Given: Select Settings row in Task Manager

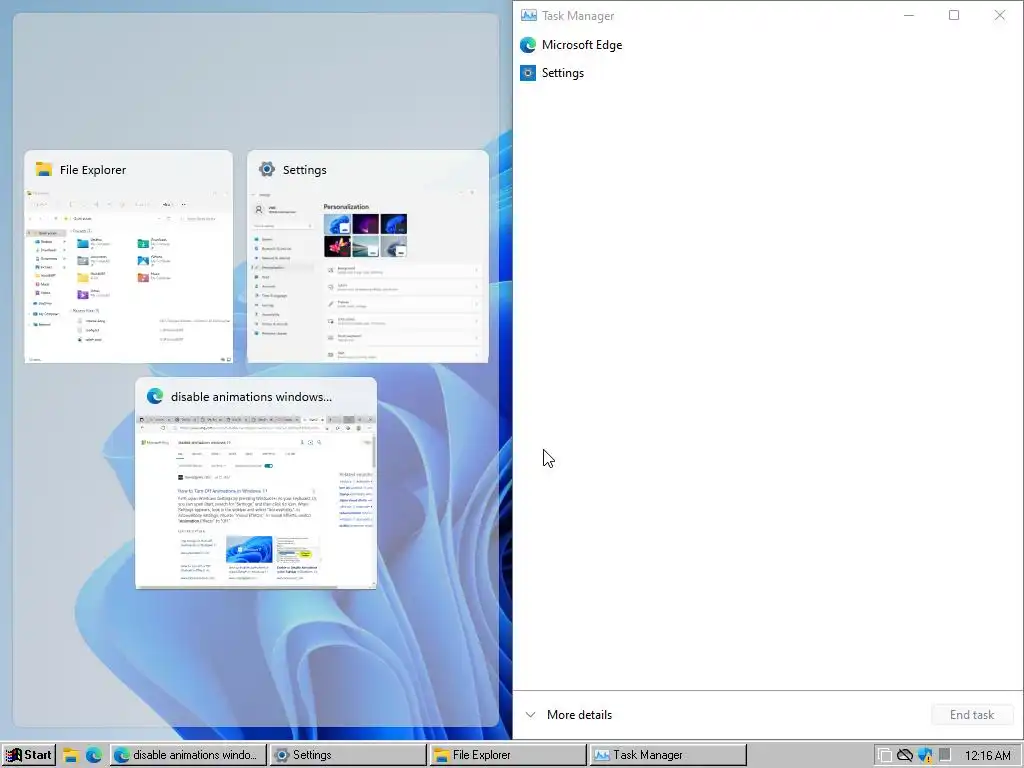Looking at the screenshot, I should [768, 73].
